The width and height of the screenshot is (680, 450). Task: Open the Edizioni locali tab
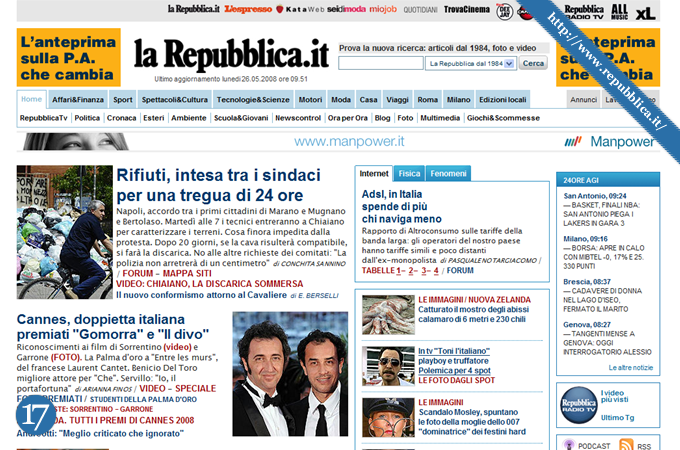point(503,100)
